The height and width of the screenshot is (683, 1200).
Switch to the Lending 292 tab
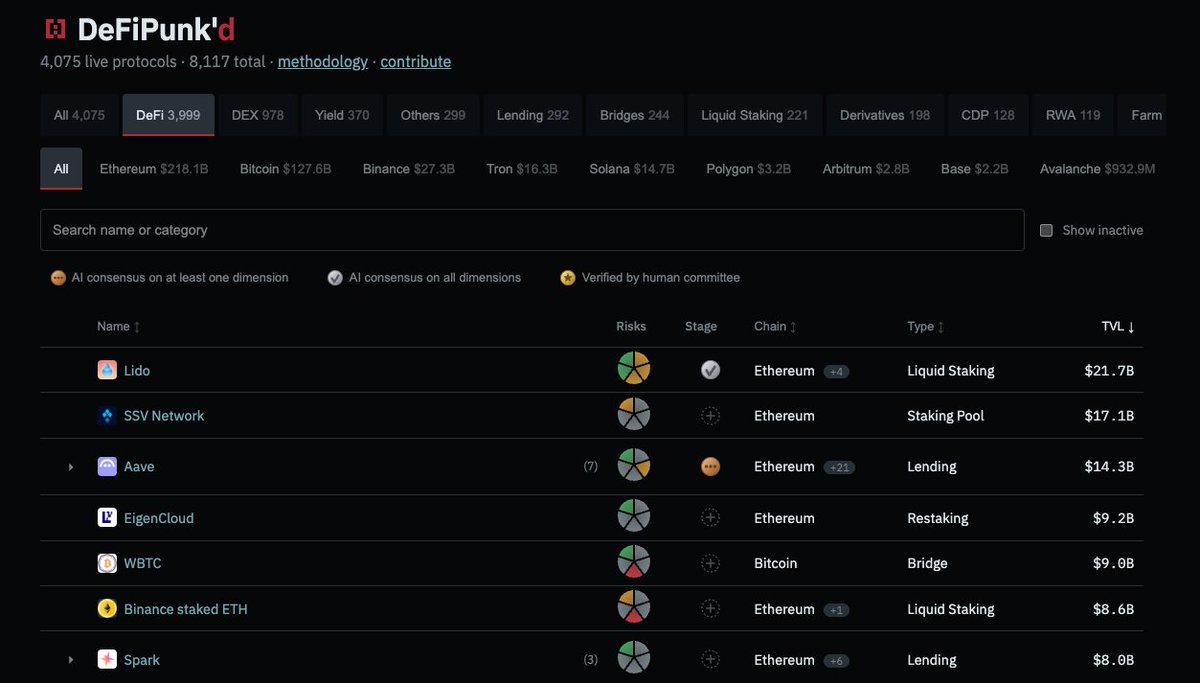(x=533, y=115)
